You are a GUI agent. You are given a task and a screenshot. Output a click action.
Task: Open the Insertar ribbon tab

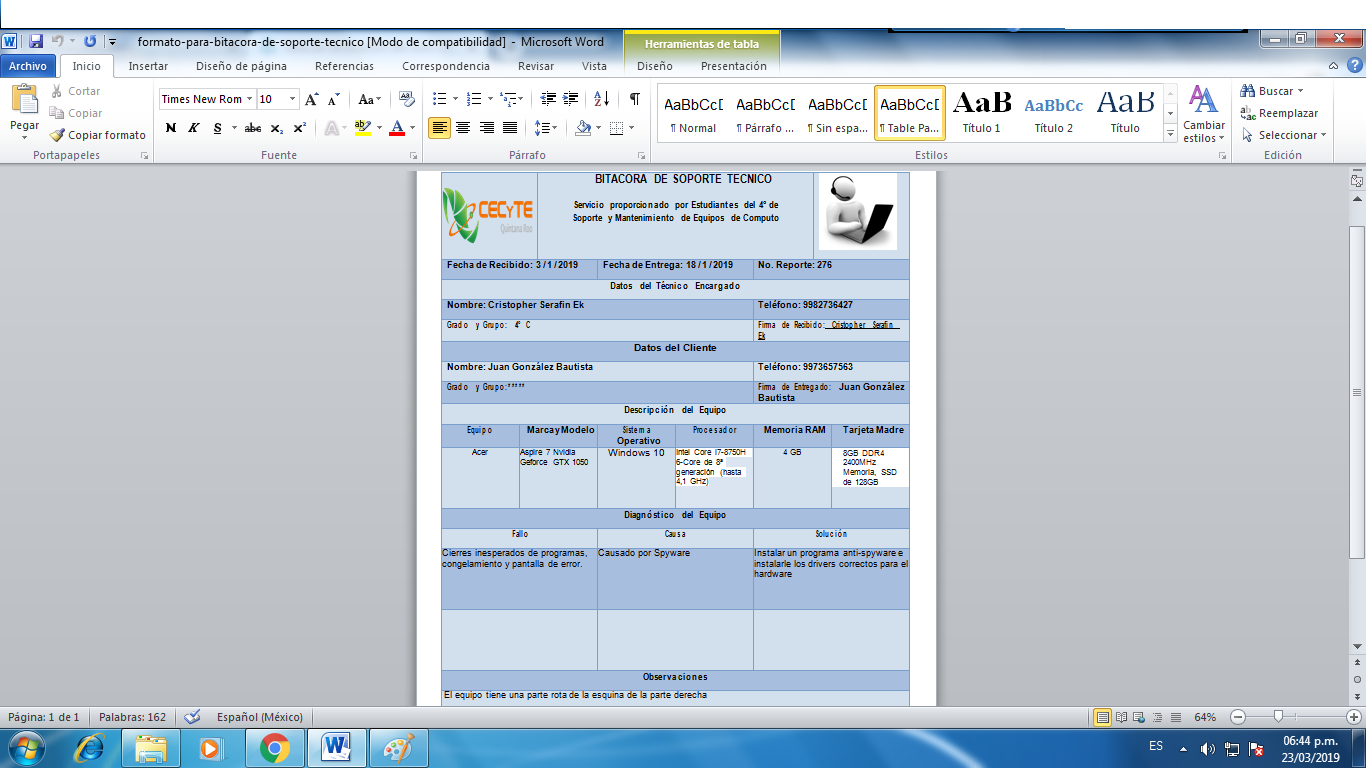148,66
